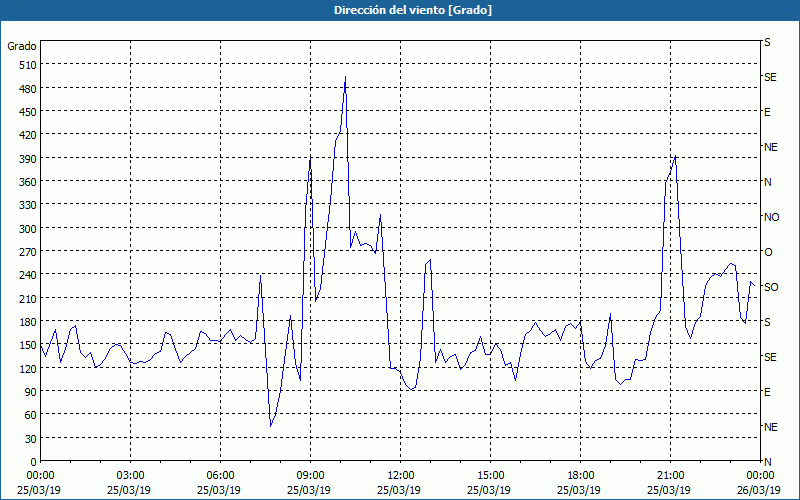Click the 210 degree axis label
This screenshot has height=500, width=800.
pos(28,298)
